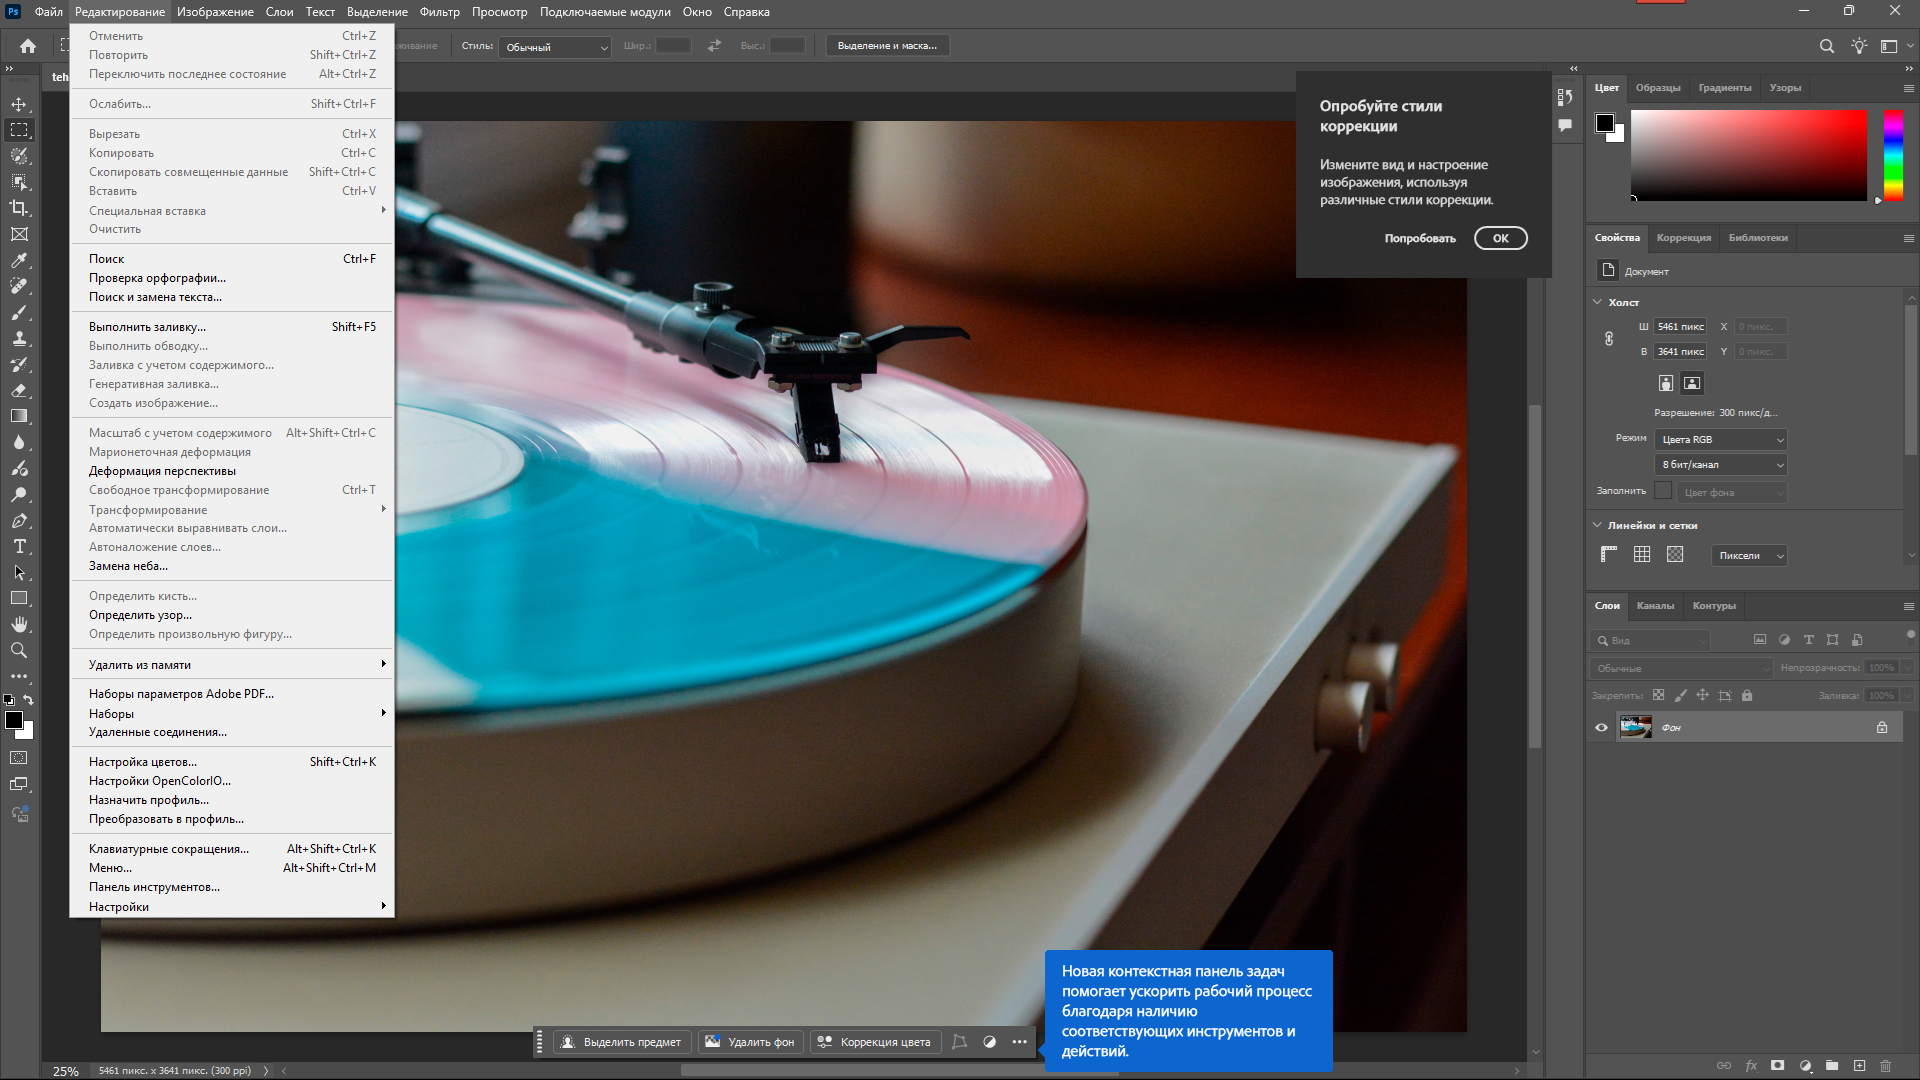Click Попробовать in the popup
This screenshot has height=1080, width=1920.
click(1420, 238)
